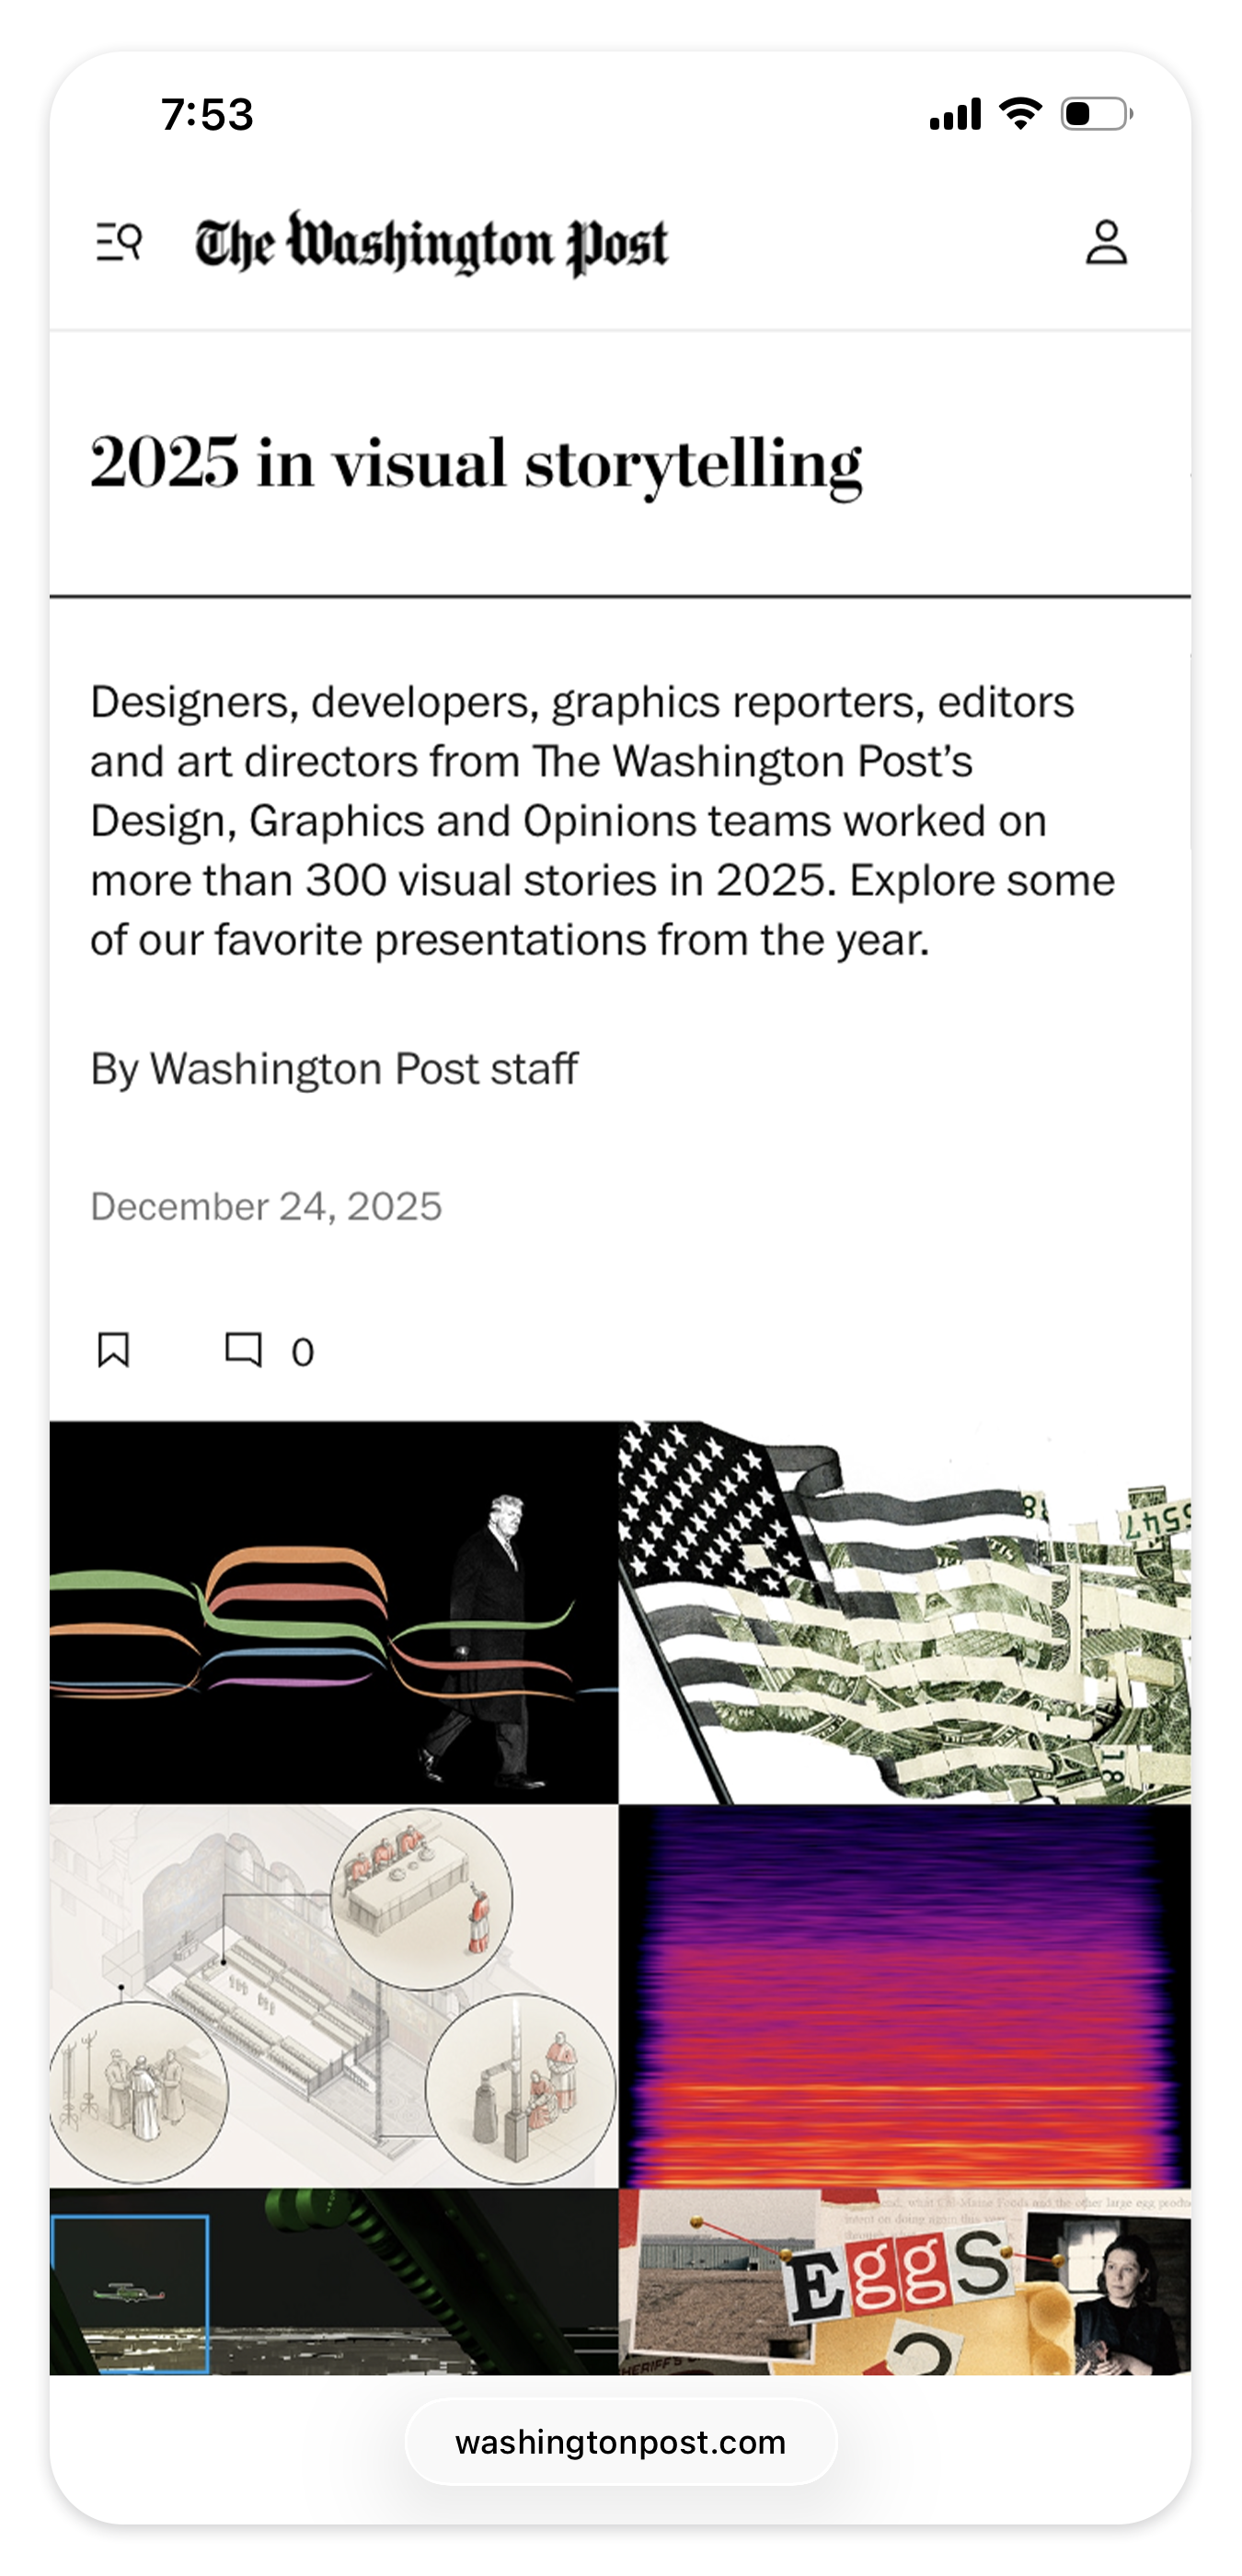Open the user account profile icon
This screenshot has height=2576, width=1242.
click(1106, 242)
